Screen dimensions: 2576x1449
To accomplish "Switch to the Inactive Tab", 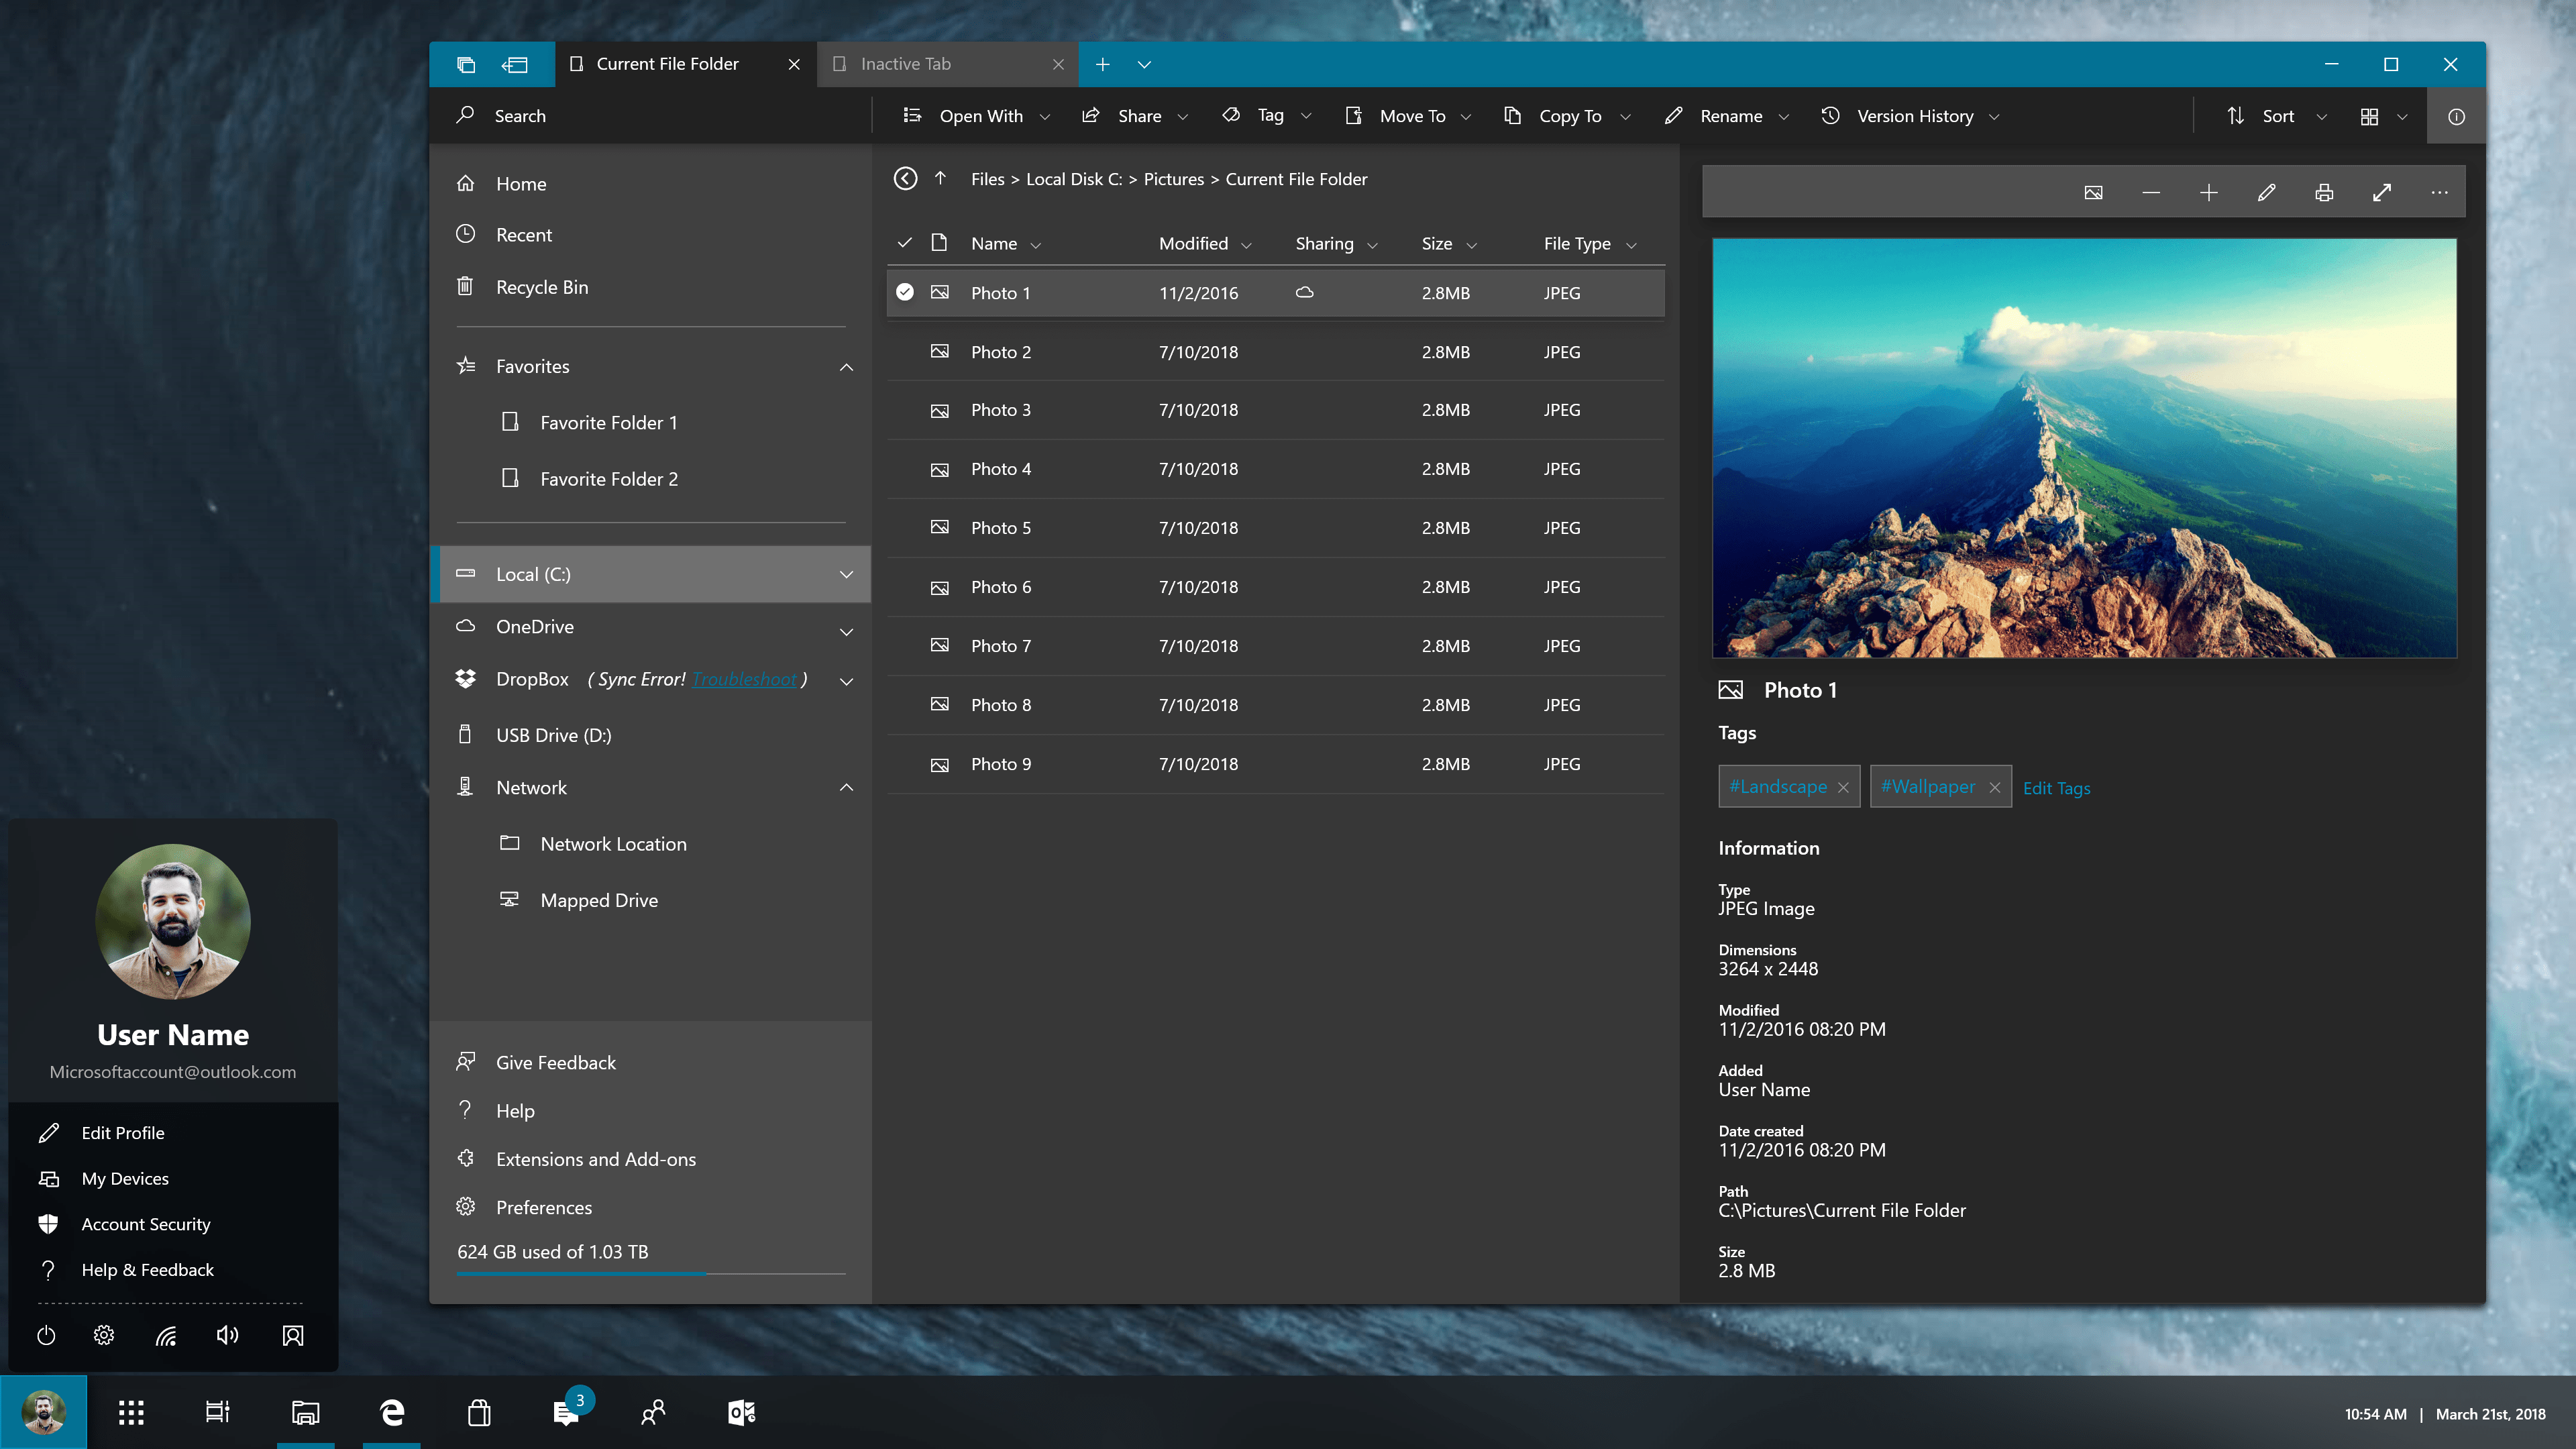I will (x=905, y=64).
